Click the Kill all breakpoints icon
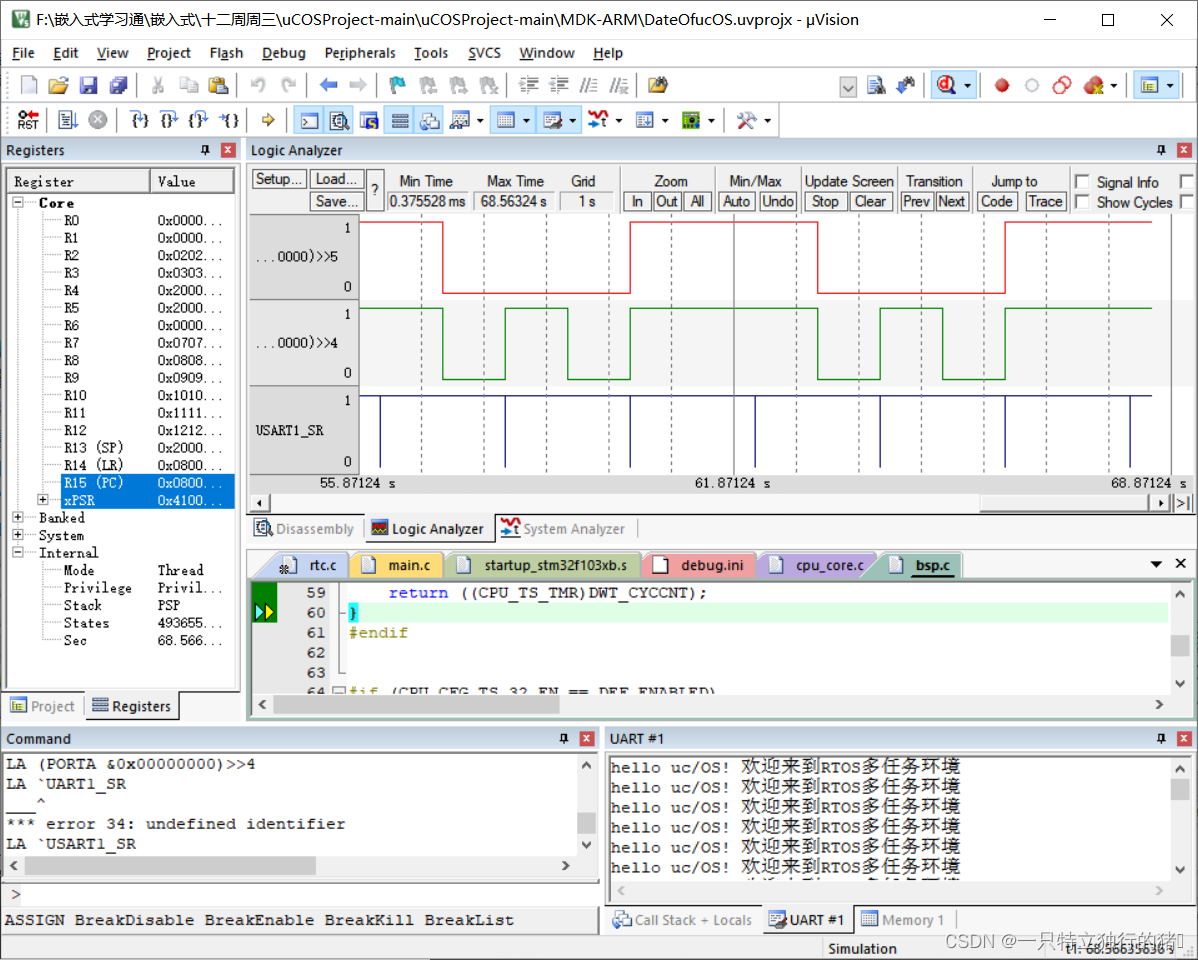 (x=1094, y=86)
